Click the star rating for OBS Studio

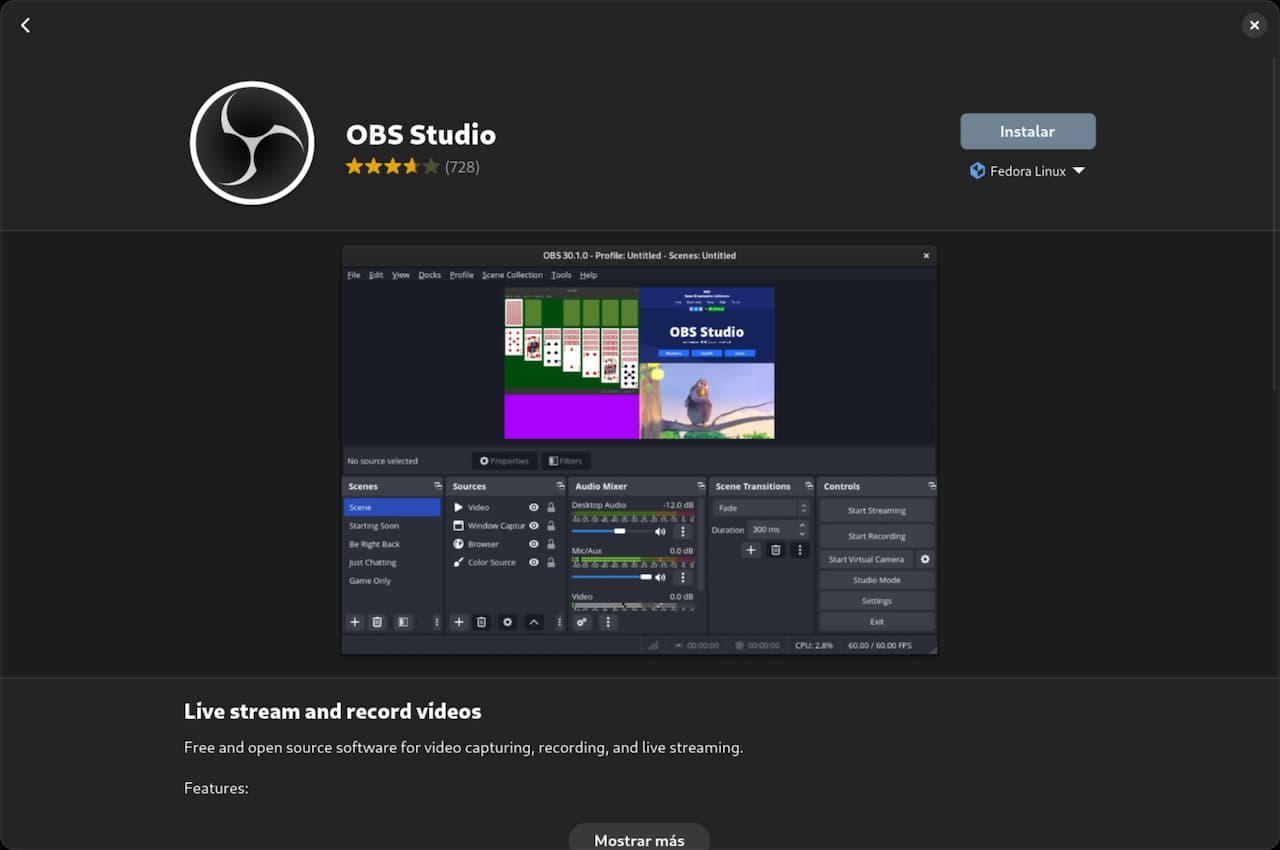click(392, 167)
